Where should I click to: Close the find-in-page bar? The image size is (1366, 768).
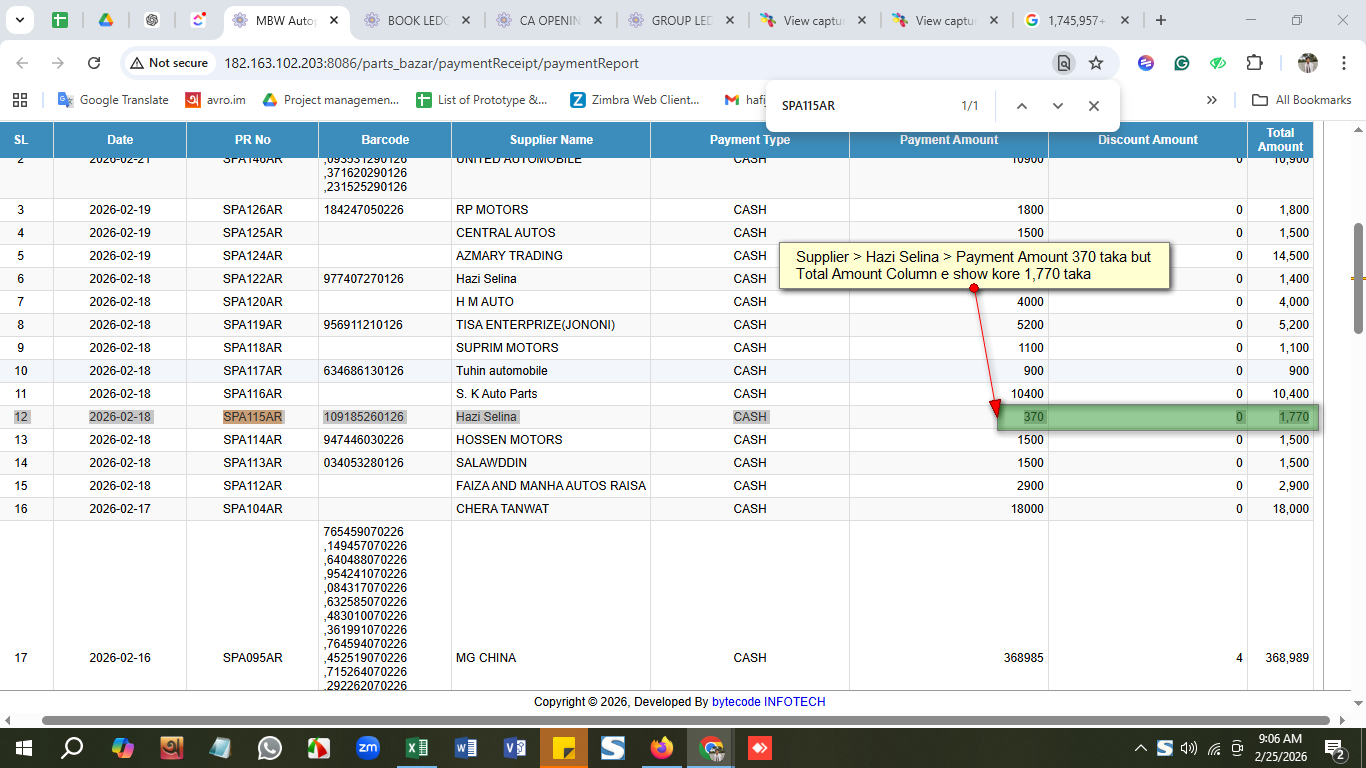[x=1094, y=106]
